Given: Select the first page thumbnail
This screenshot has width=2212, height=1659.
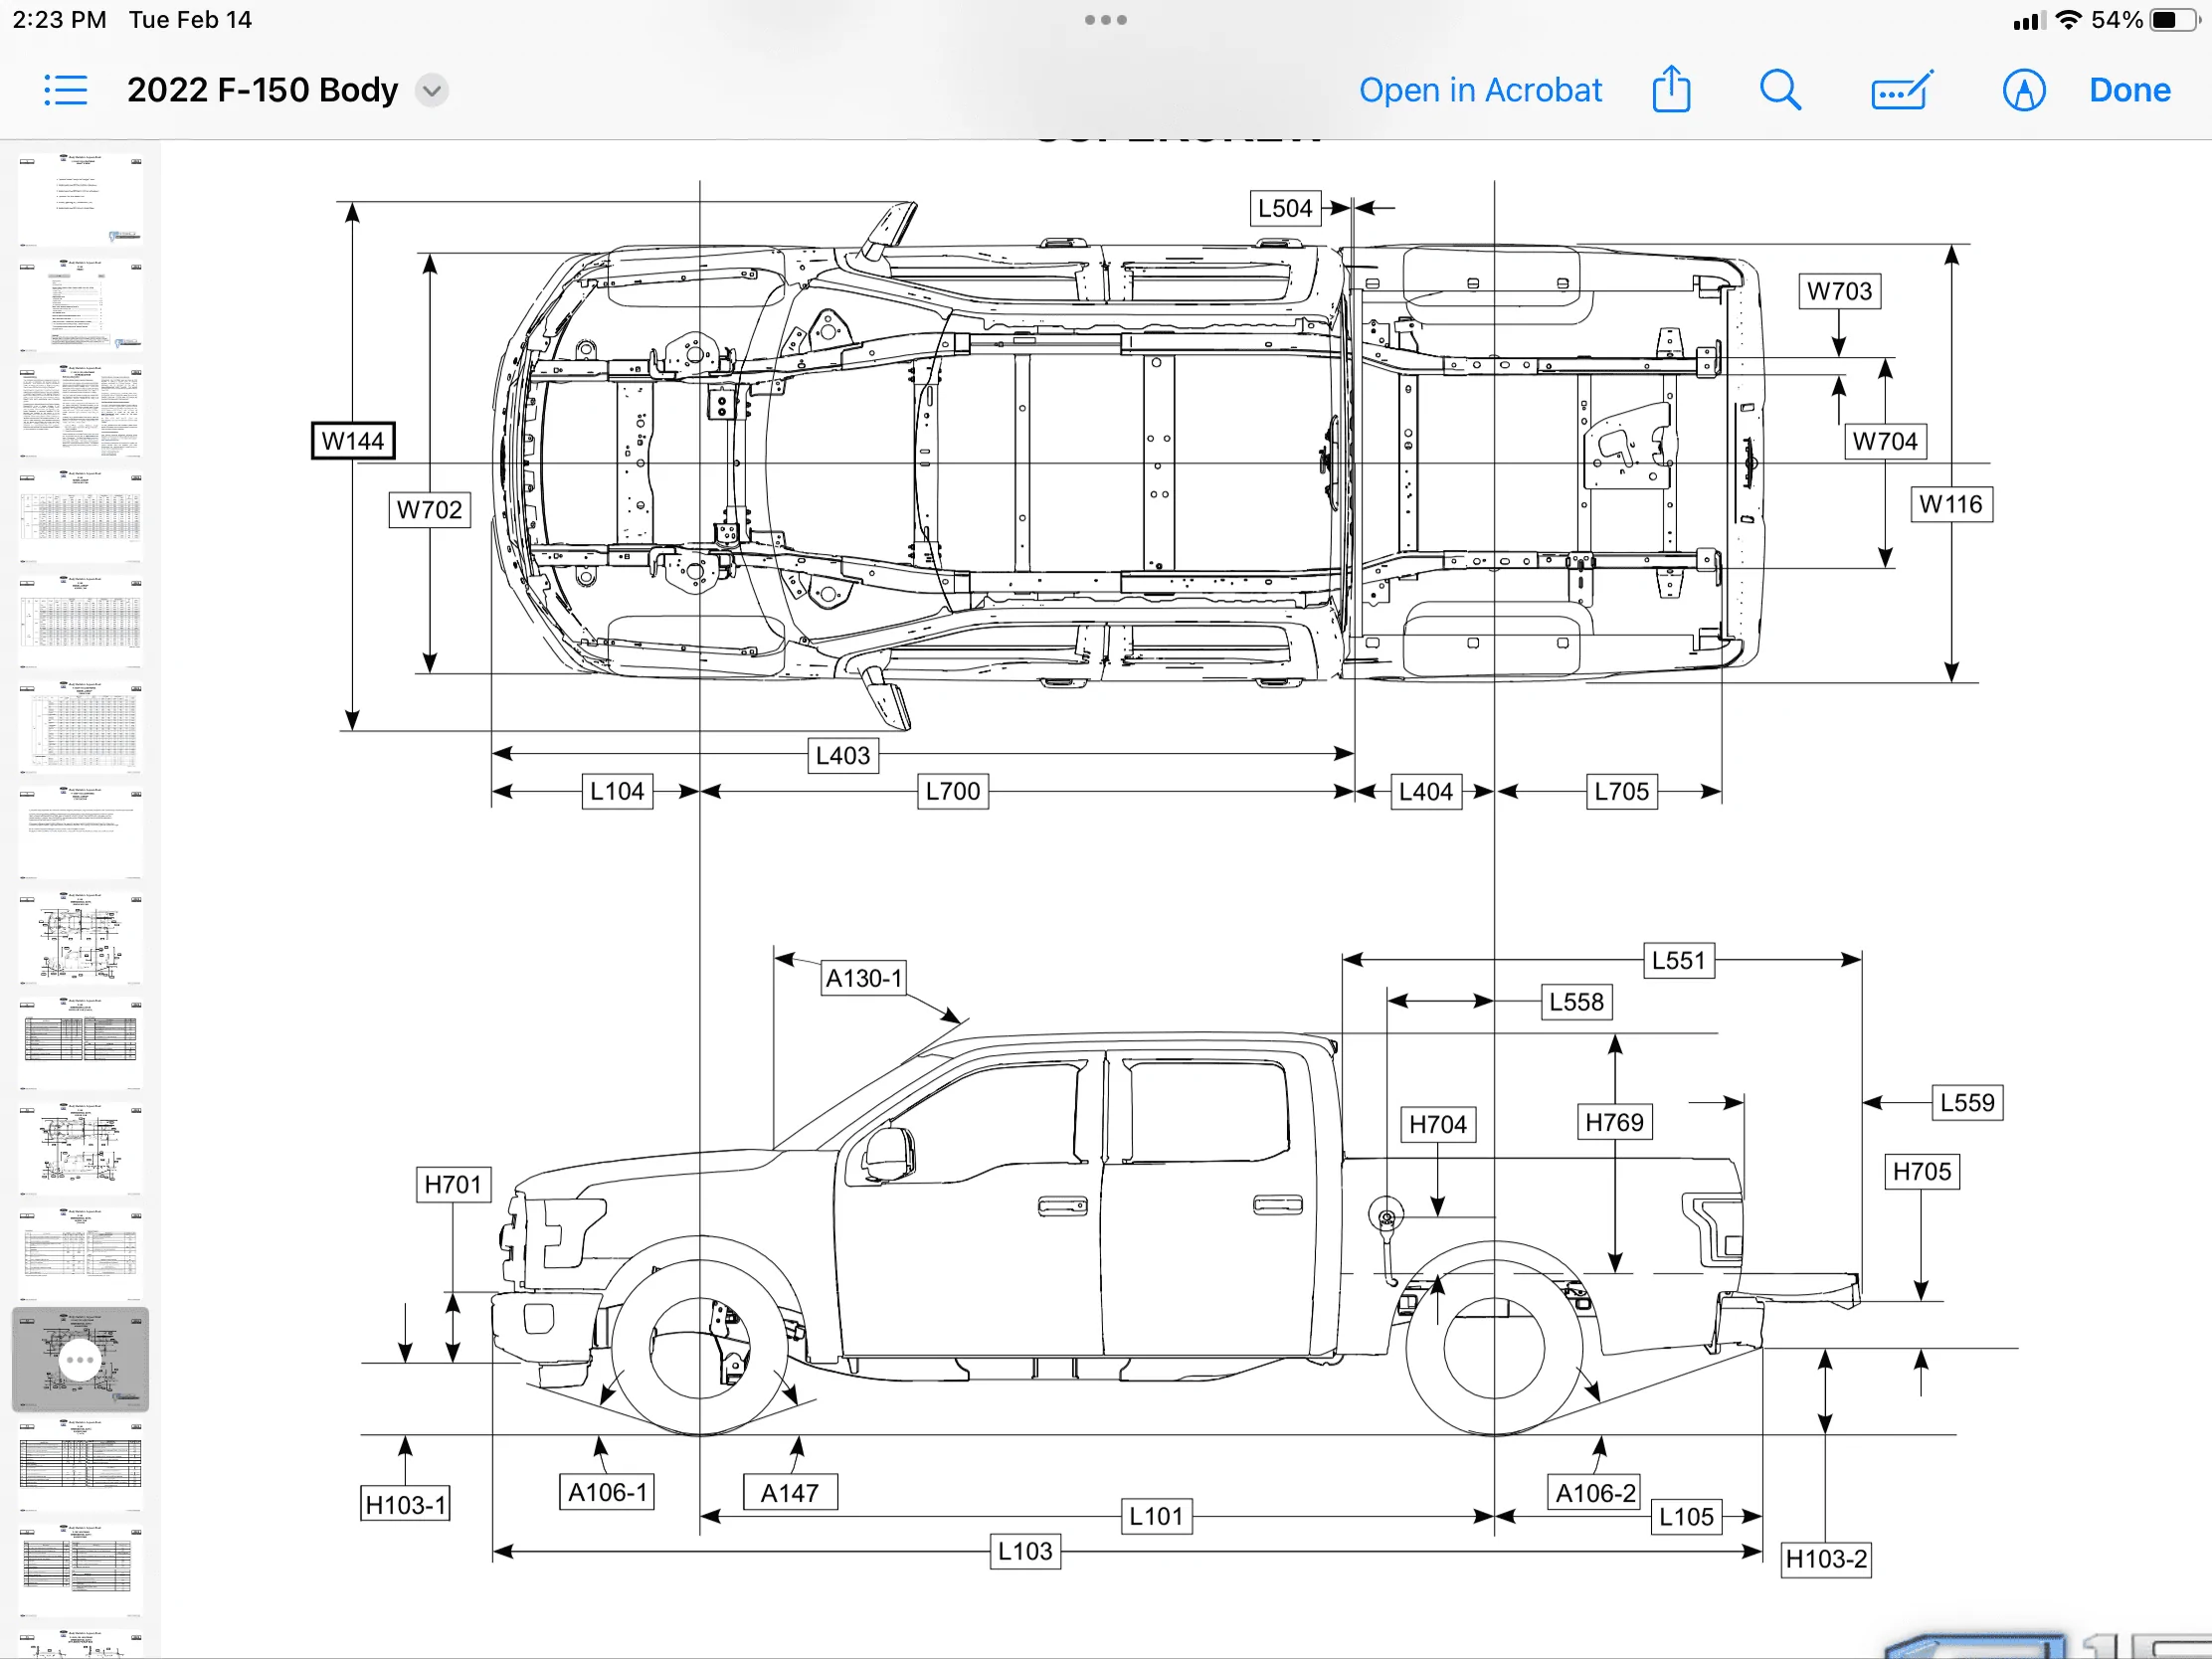Looking at the screenshot, I should click(81, 198).
